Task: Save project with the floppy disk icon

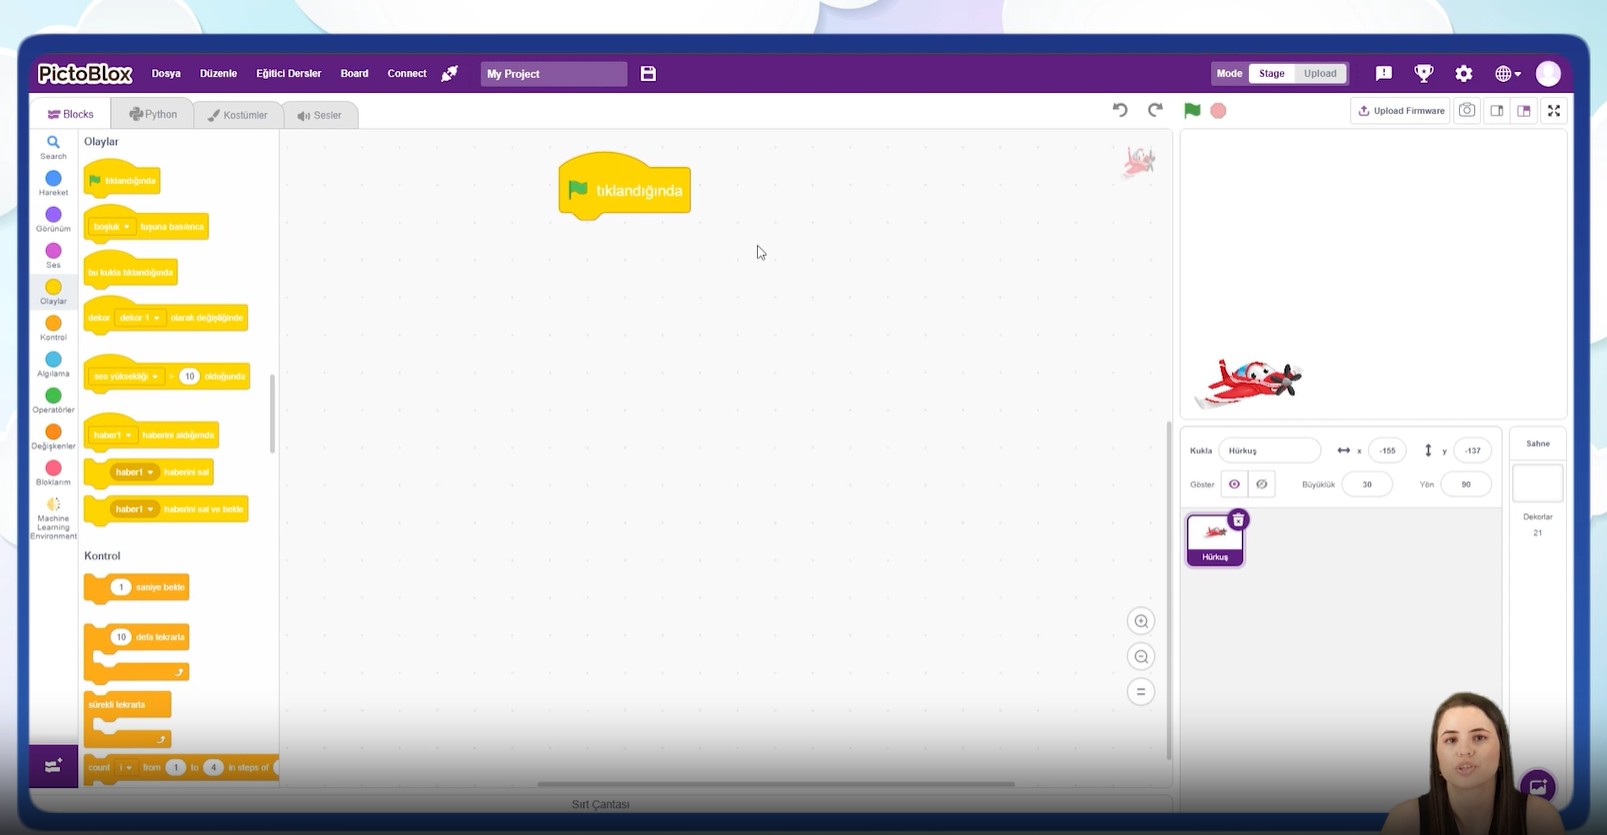Action: point(648,74)
